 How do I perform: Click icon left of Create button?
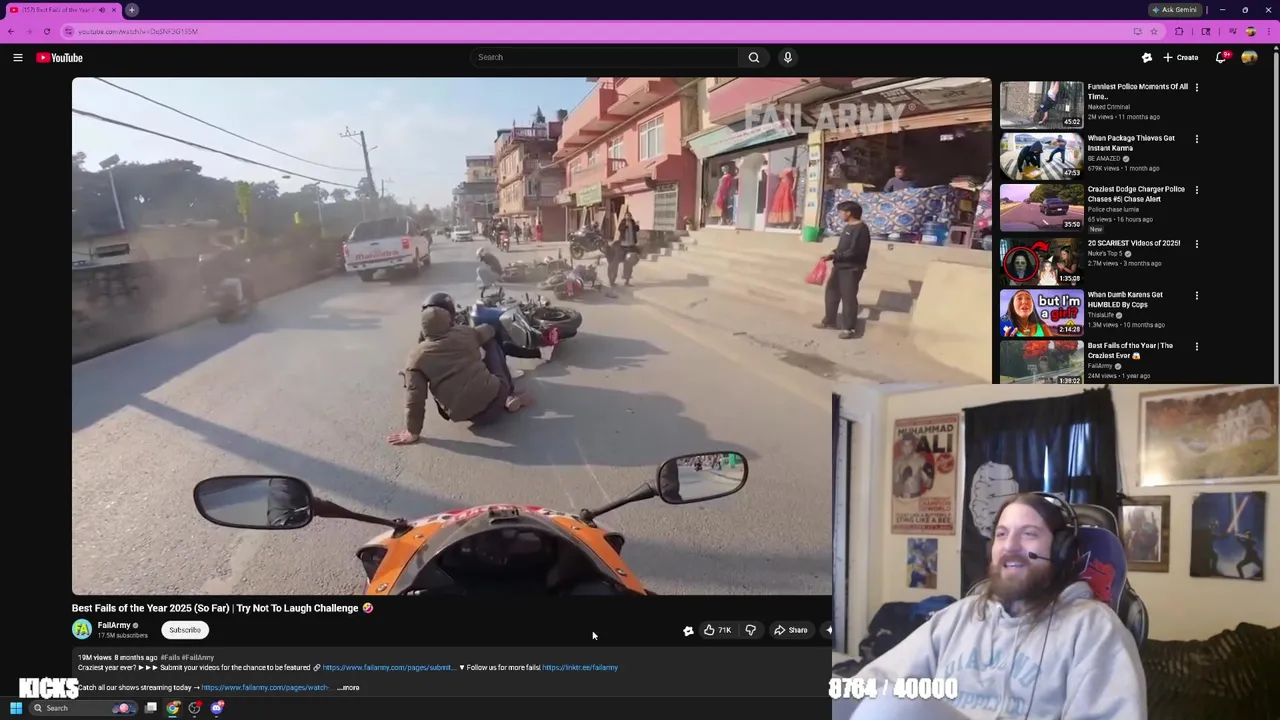1147,58
